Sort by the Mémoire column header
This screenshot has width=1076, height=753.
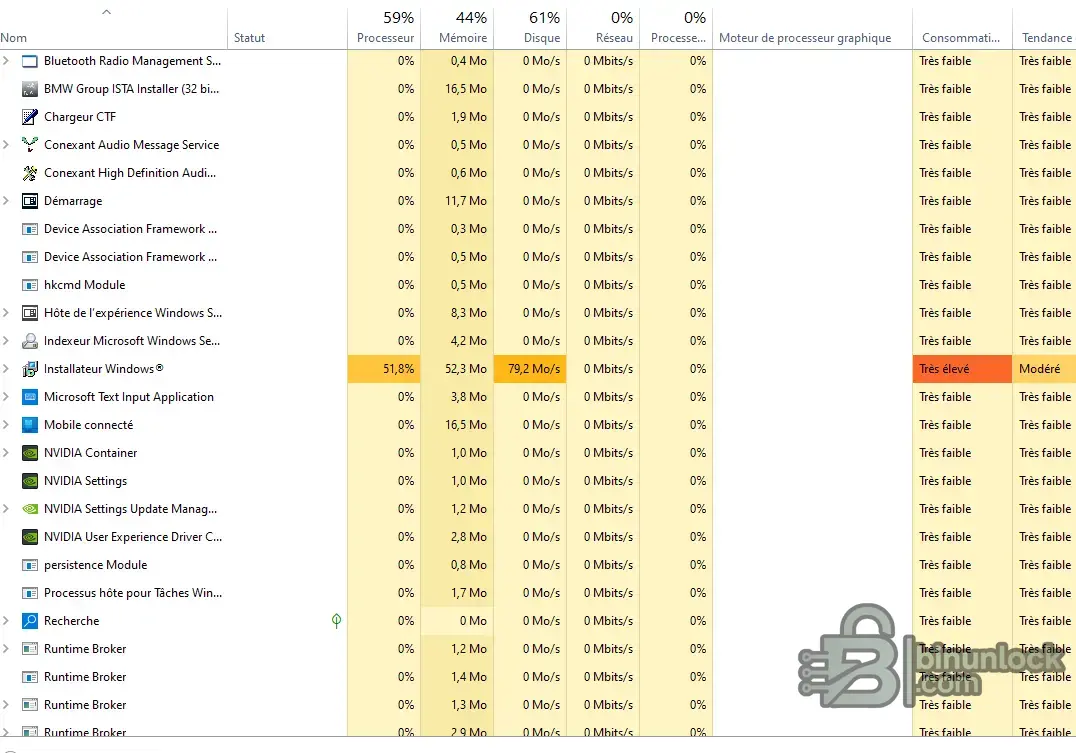457,27
